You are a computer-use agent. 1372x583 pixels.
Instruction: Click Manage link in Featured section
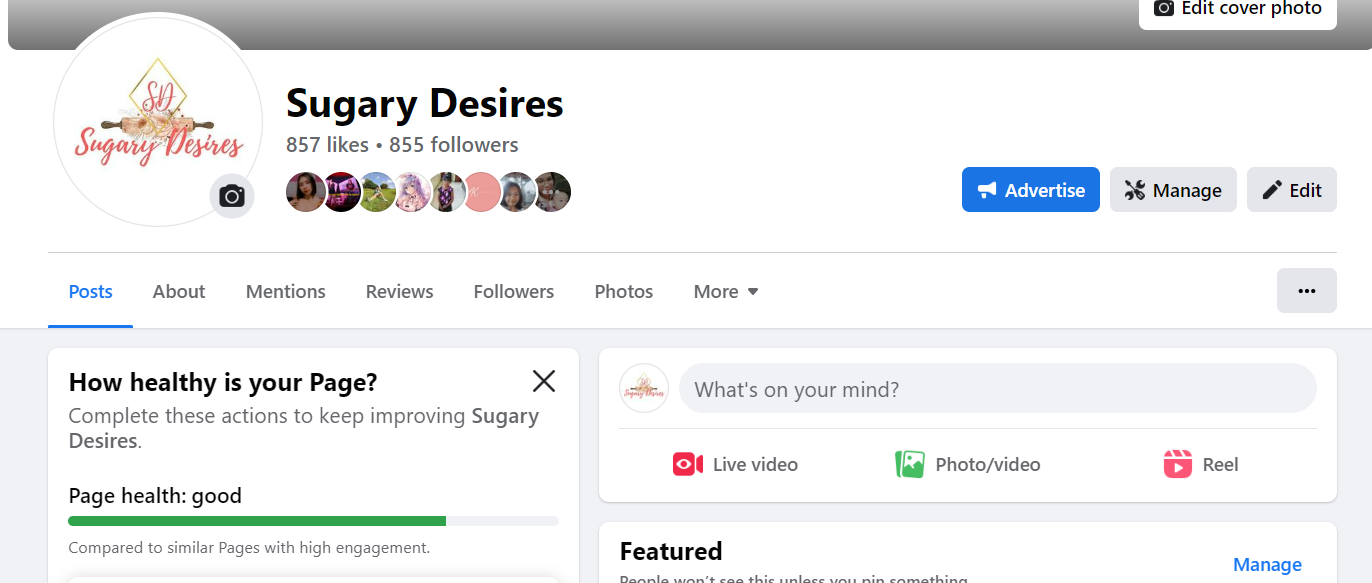point(1267,565)
